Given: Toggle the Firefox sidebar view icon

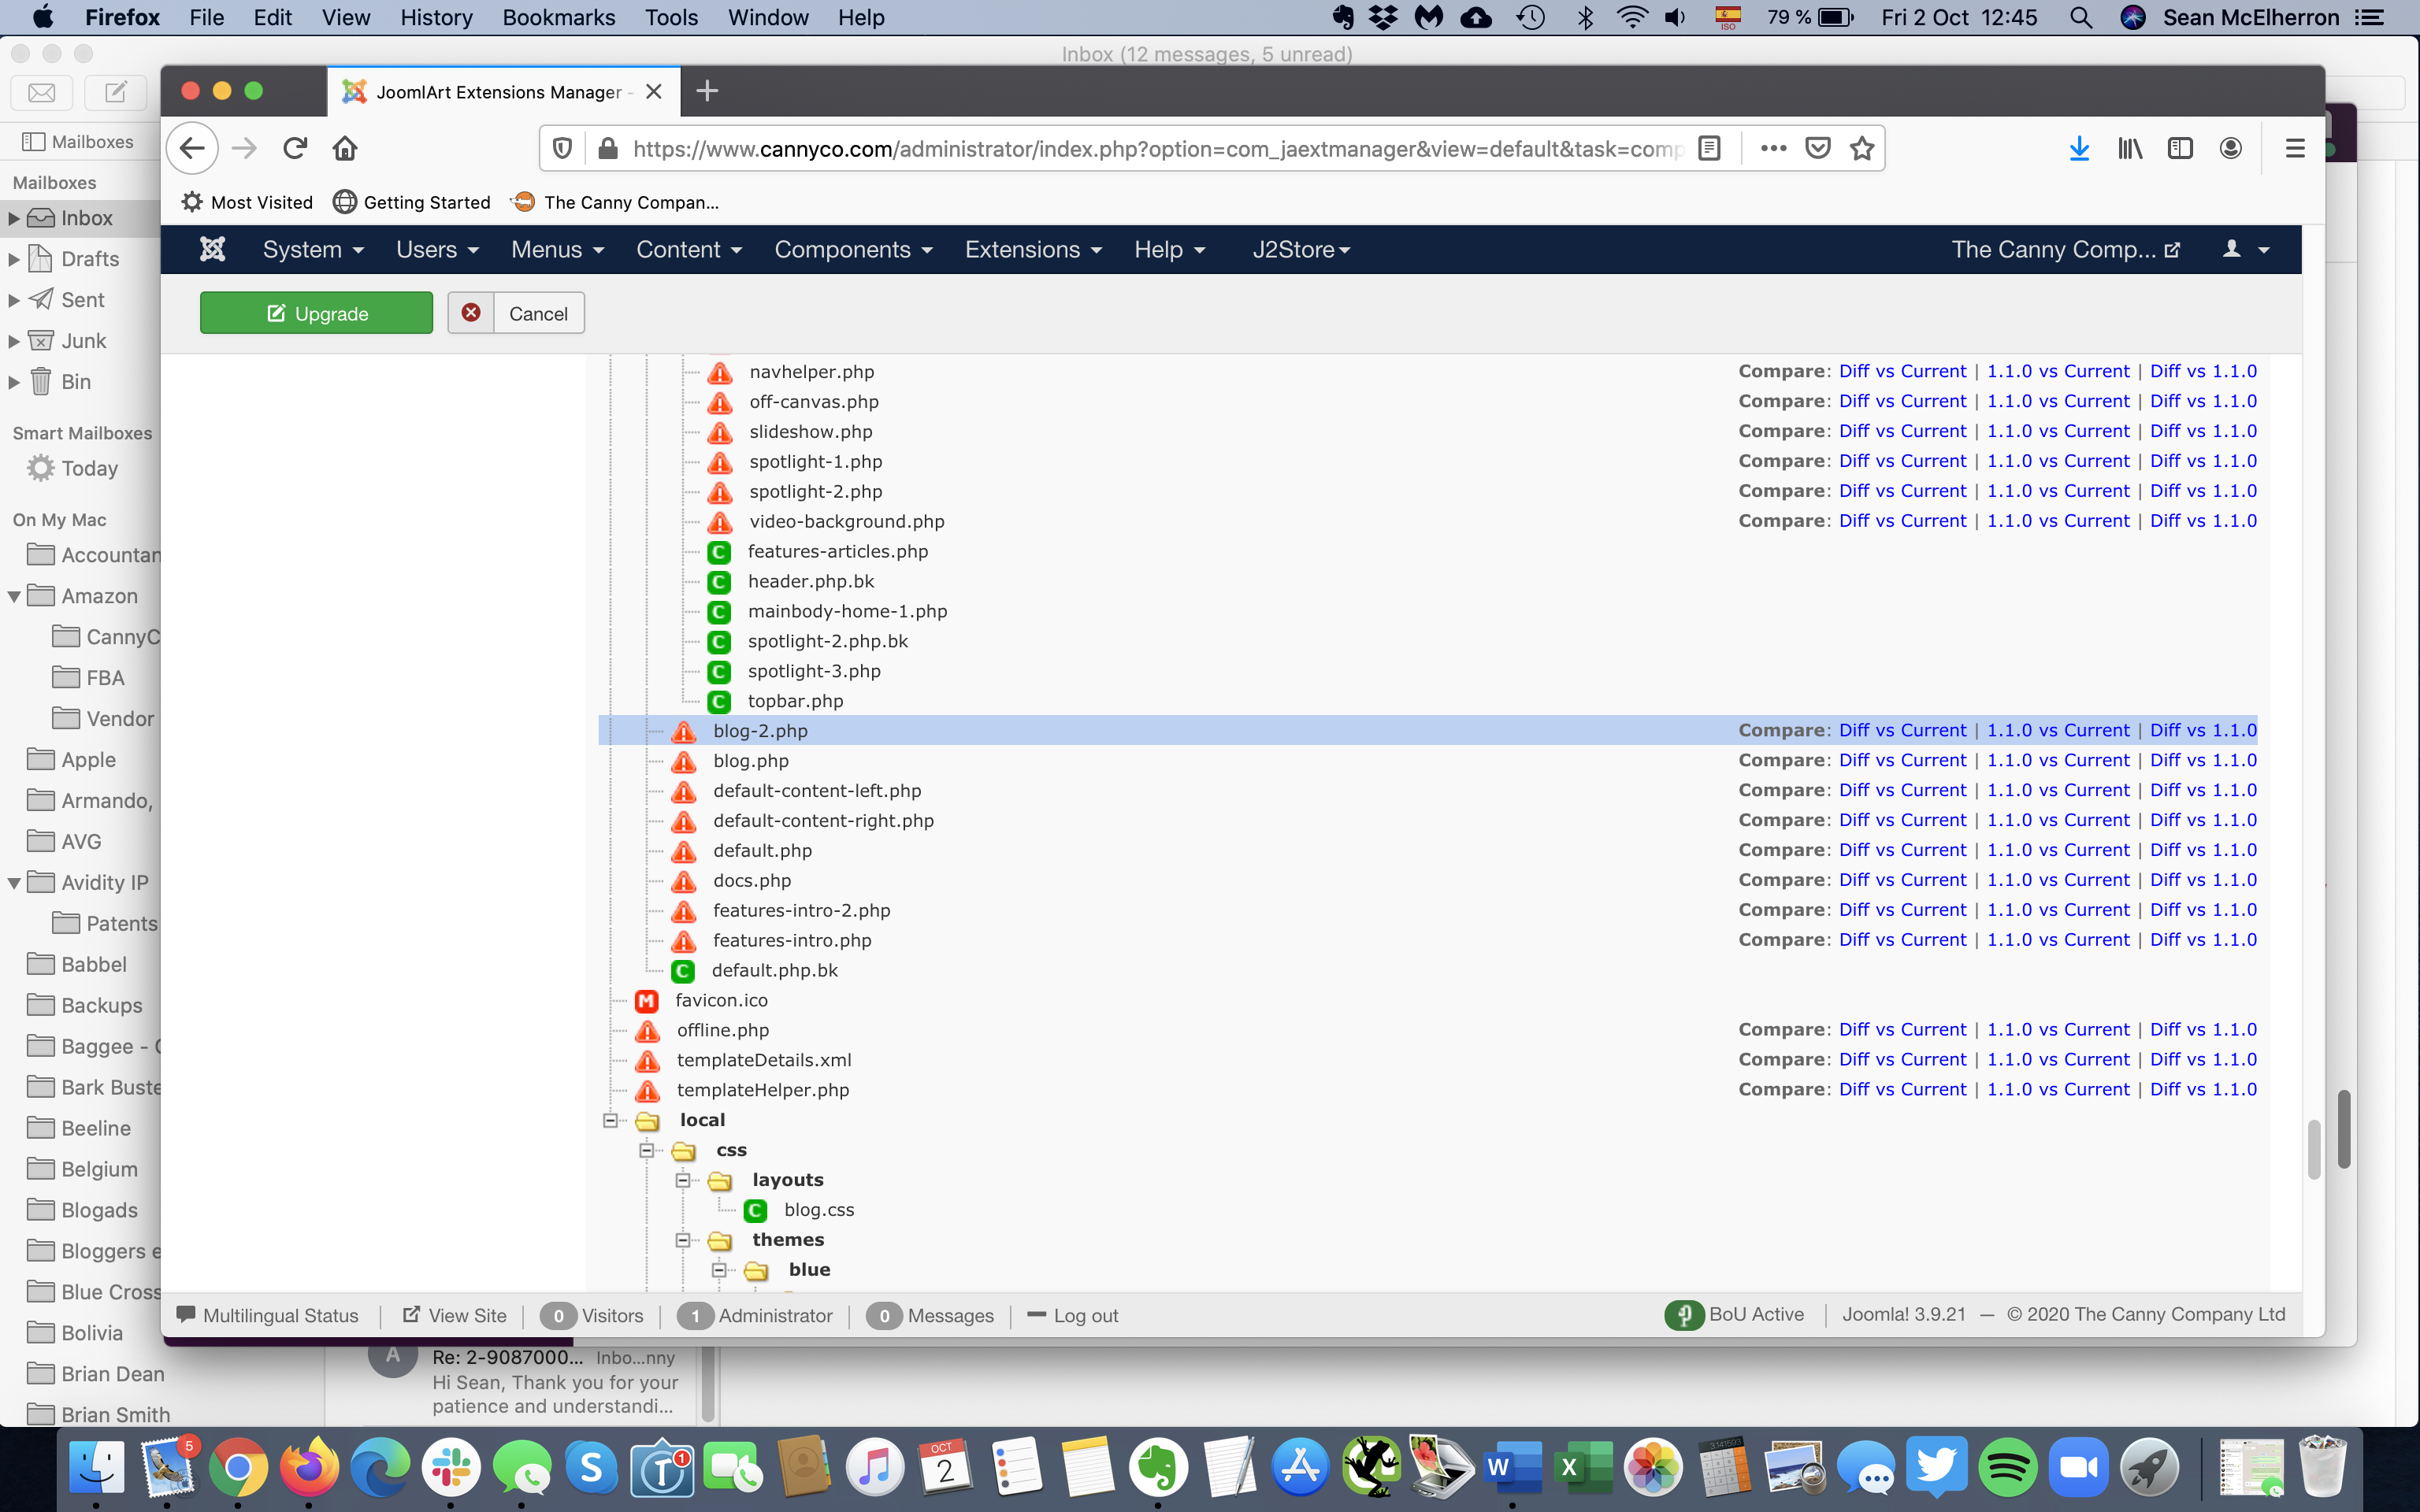Looking at the screenshot, I should click(x=2180, y=149).
